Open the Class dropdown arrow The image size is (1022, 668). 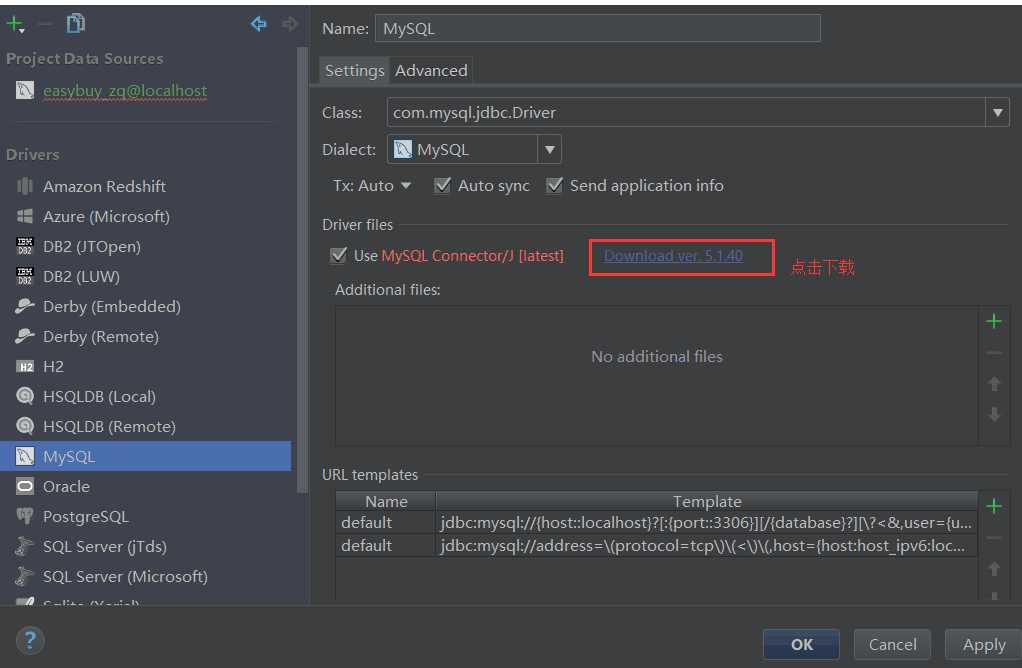pyautogui.click(x=997, y=113)
